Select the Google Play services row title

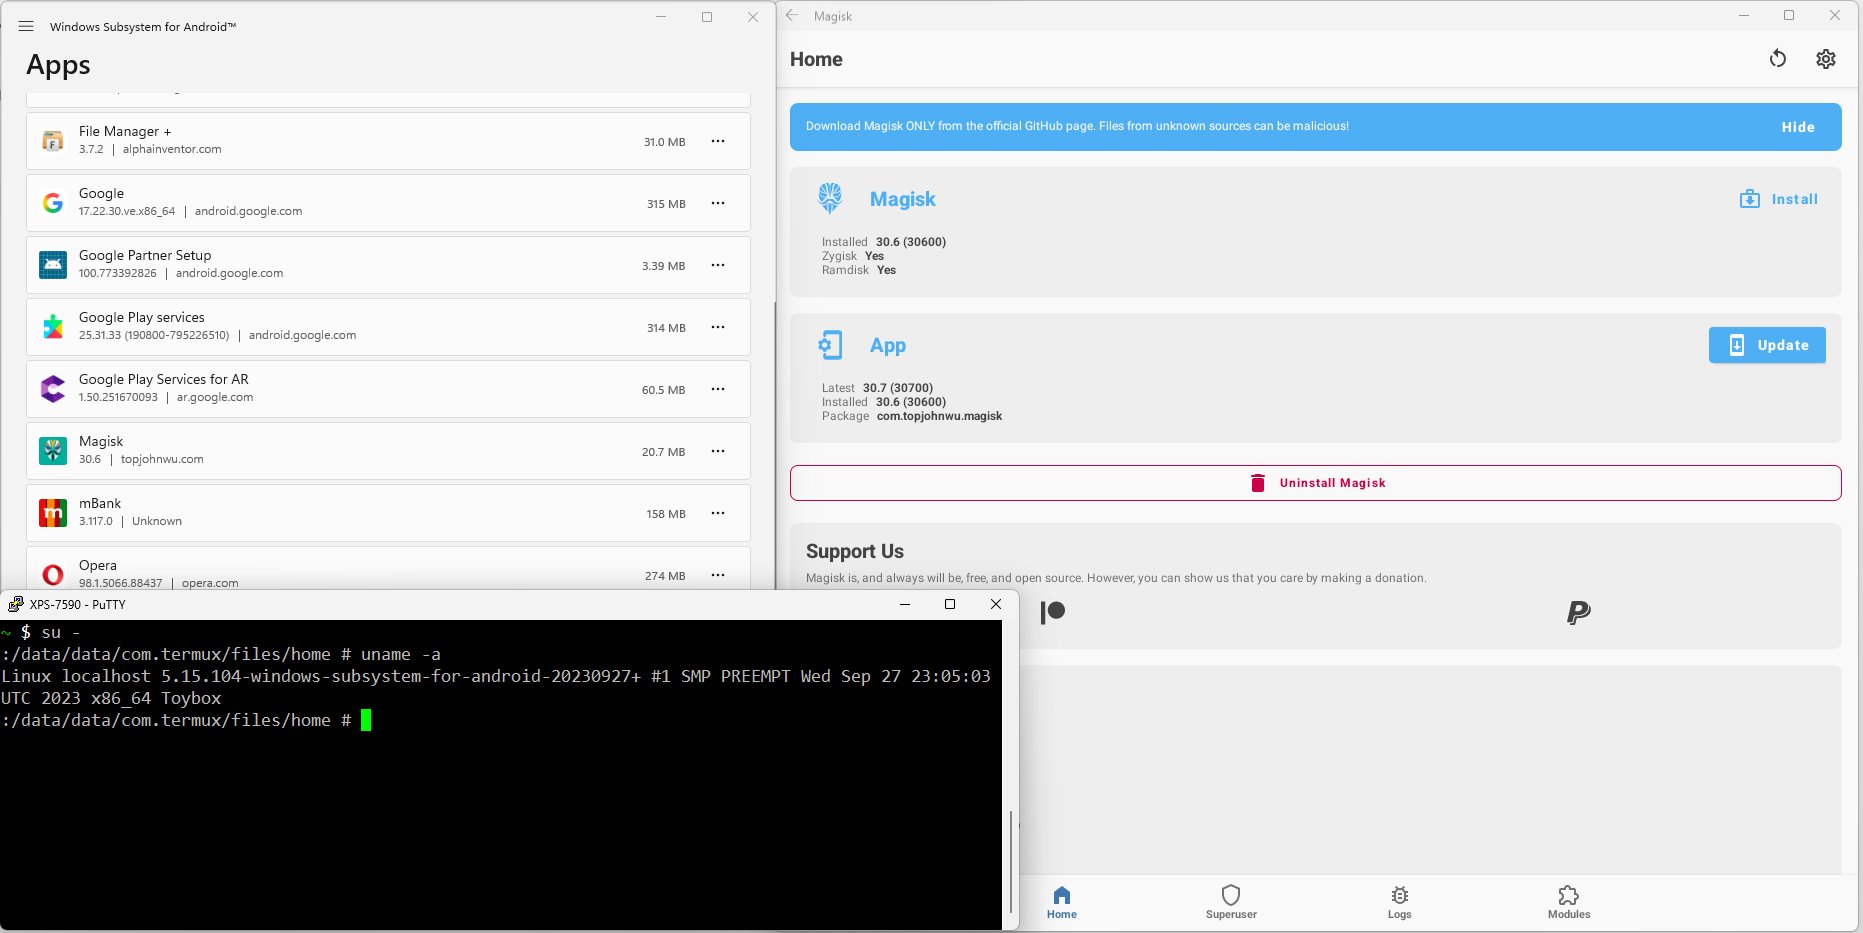pos(142,317)
